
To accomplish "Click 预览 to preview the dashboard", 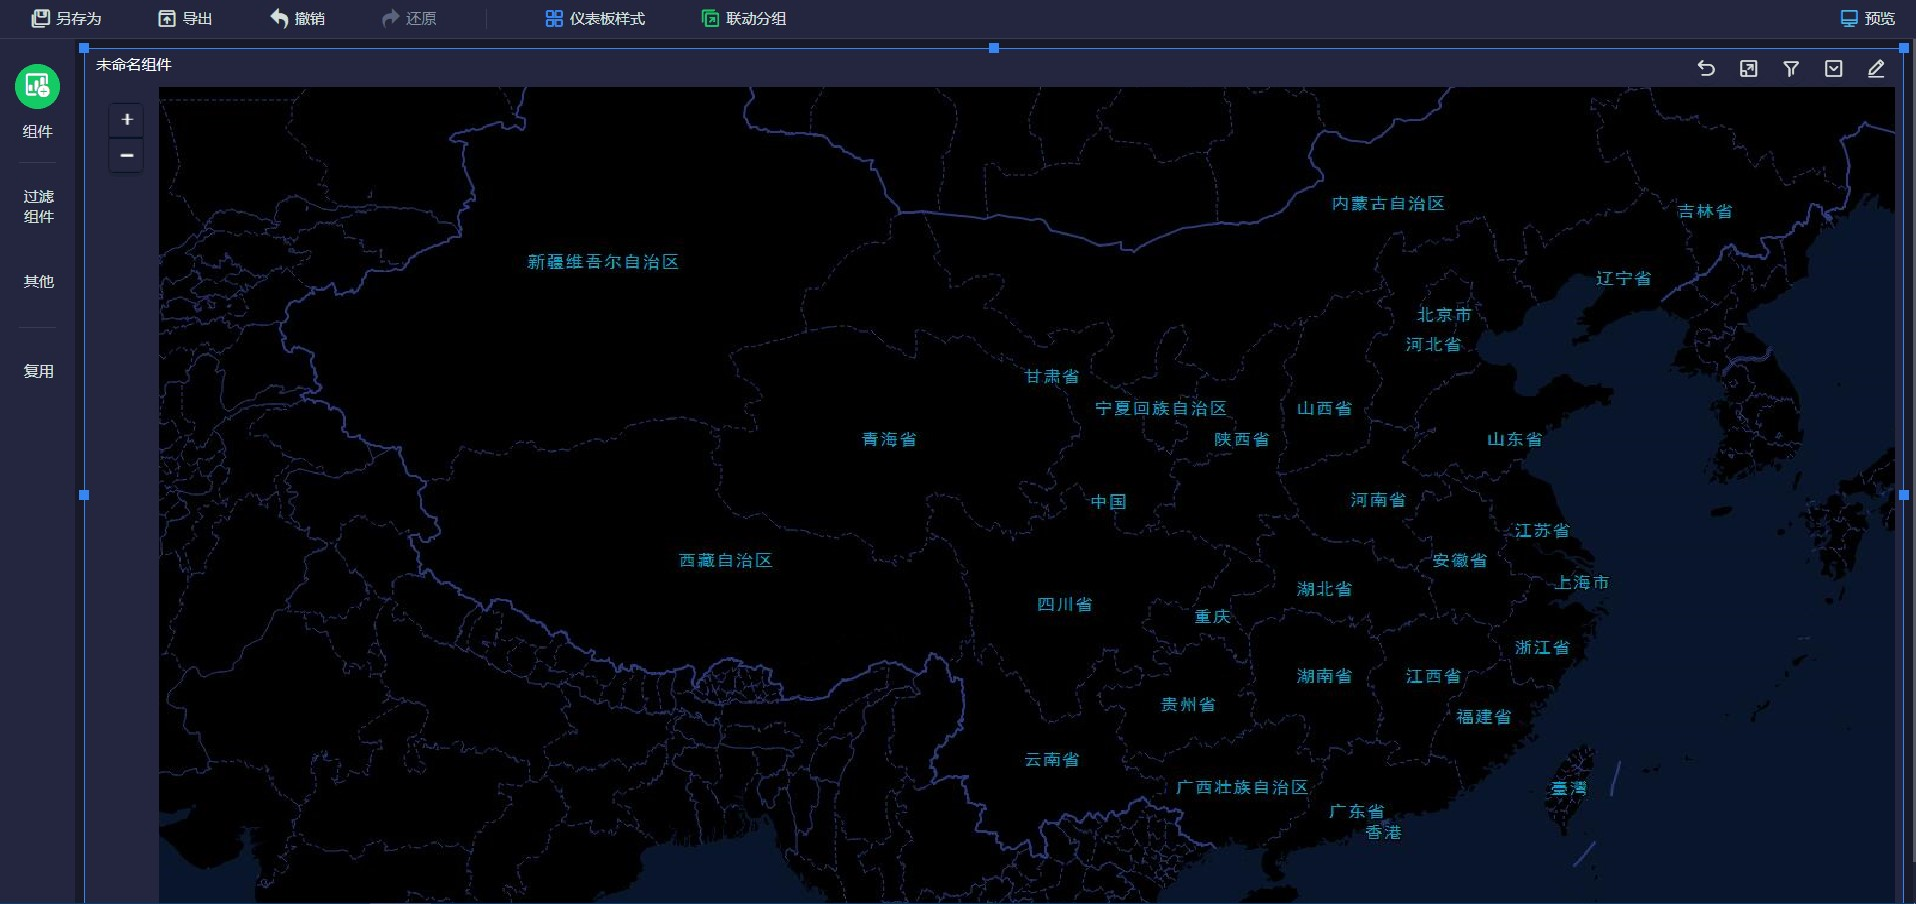I will coord(1868,18).
